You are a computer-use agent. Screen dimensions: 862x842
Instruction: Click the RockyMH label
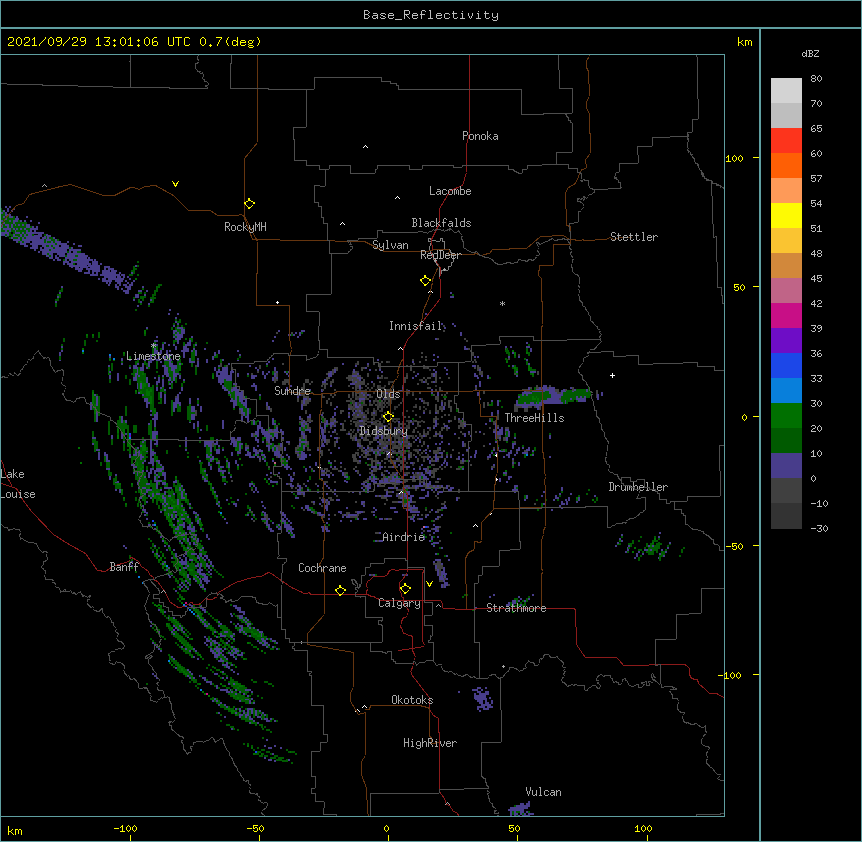[245, 227]
